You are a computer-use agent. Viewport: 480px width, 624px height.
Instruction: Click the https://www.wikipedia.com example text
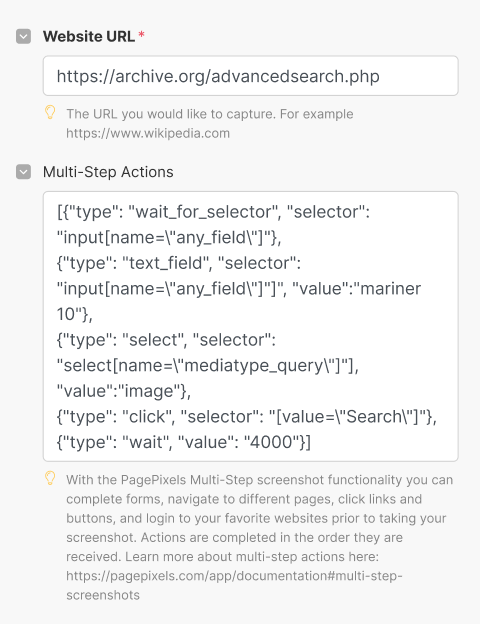148,133
